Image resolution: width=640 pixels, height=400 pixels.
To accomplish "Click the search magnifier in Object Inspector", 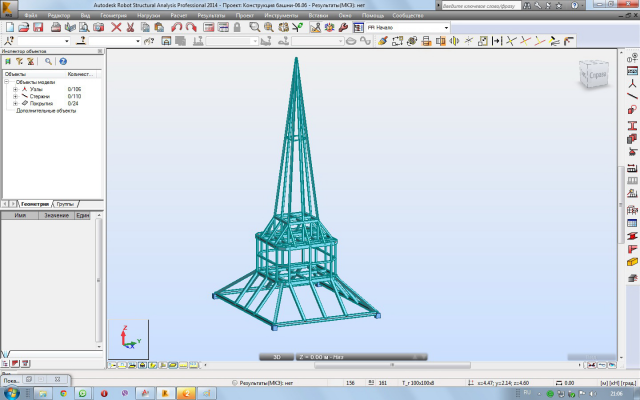I will click(x=49, y=62).
